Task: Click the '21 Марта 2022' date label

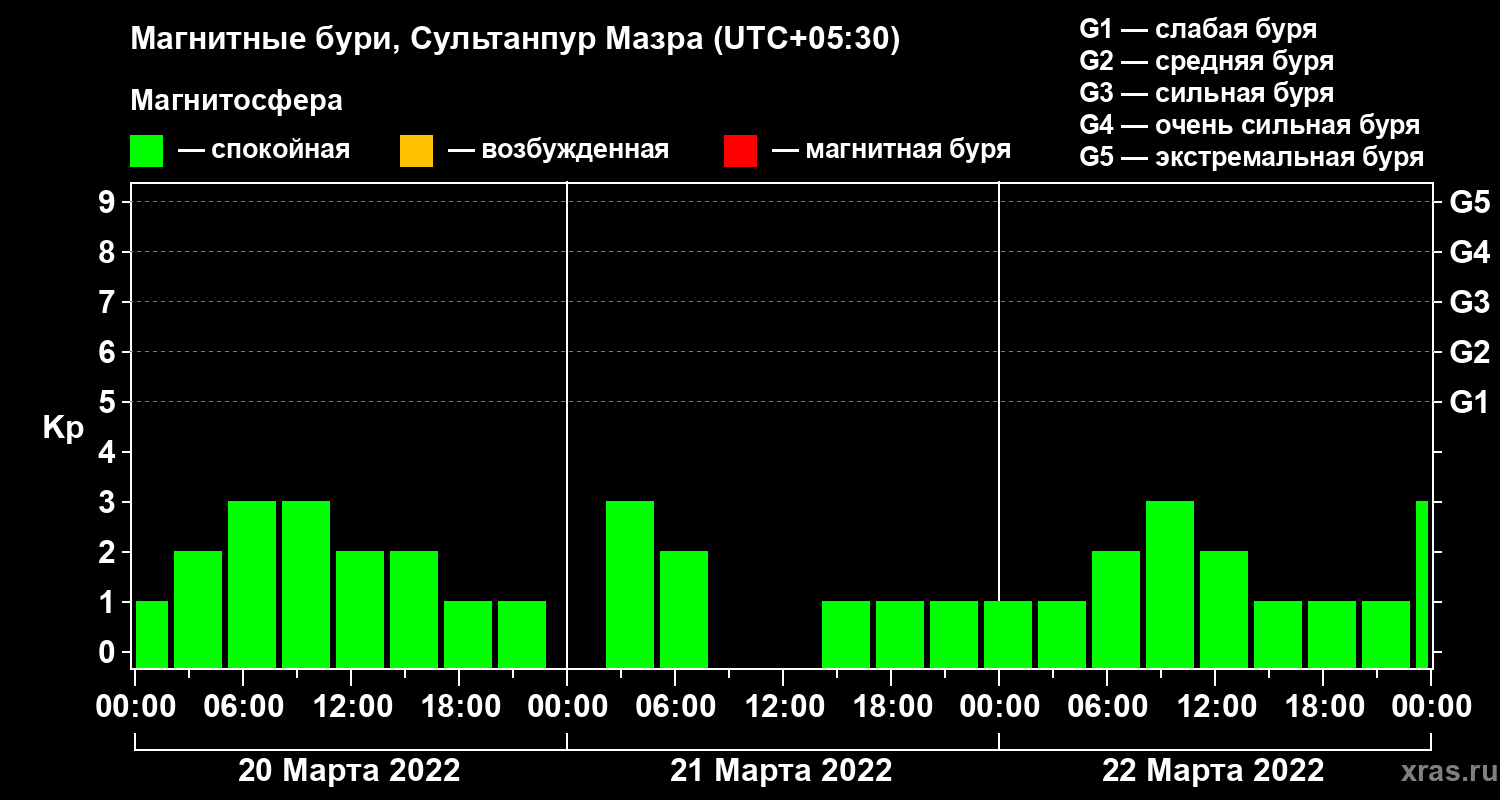Action: pos(781,771)
